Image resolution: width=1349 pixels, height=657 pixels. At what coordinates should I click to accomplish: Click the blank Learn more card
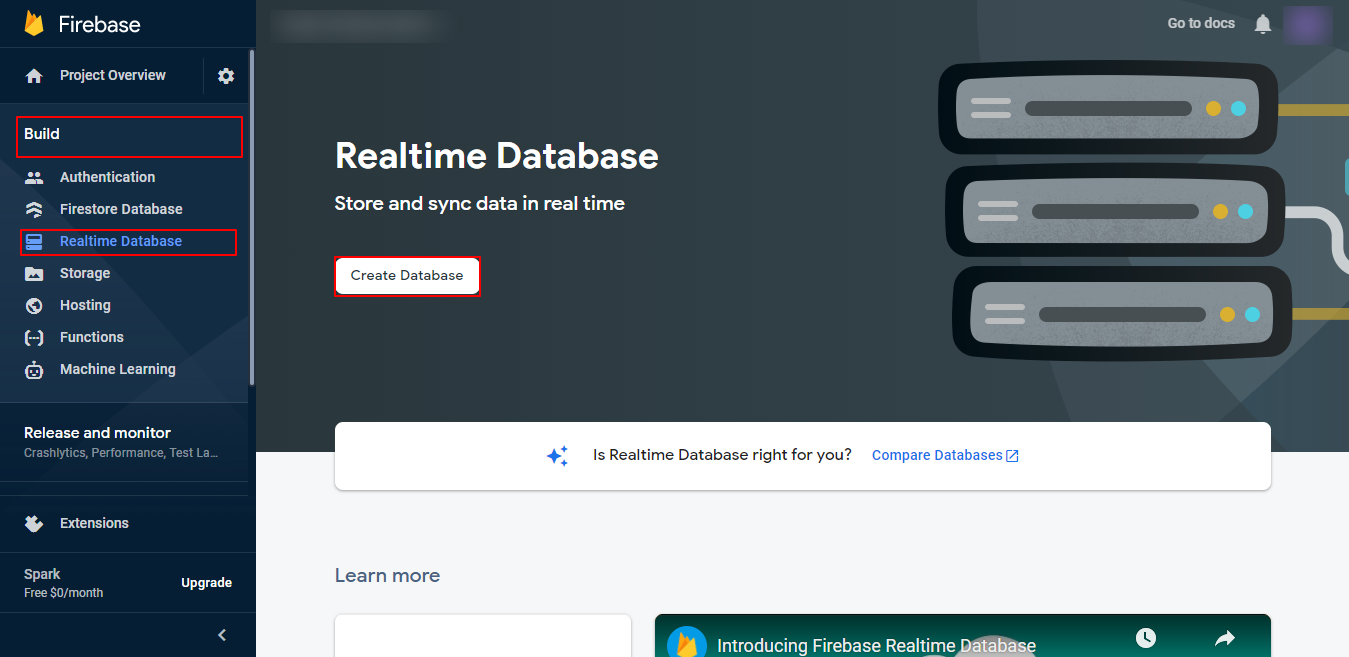point(483,636)
